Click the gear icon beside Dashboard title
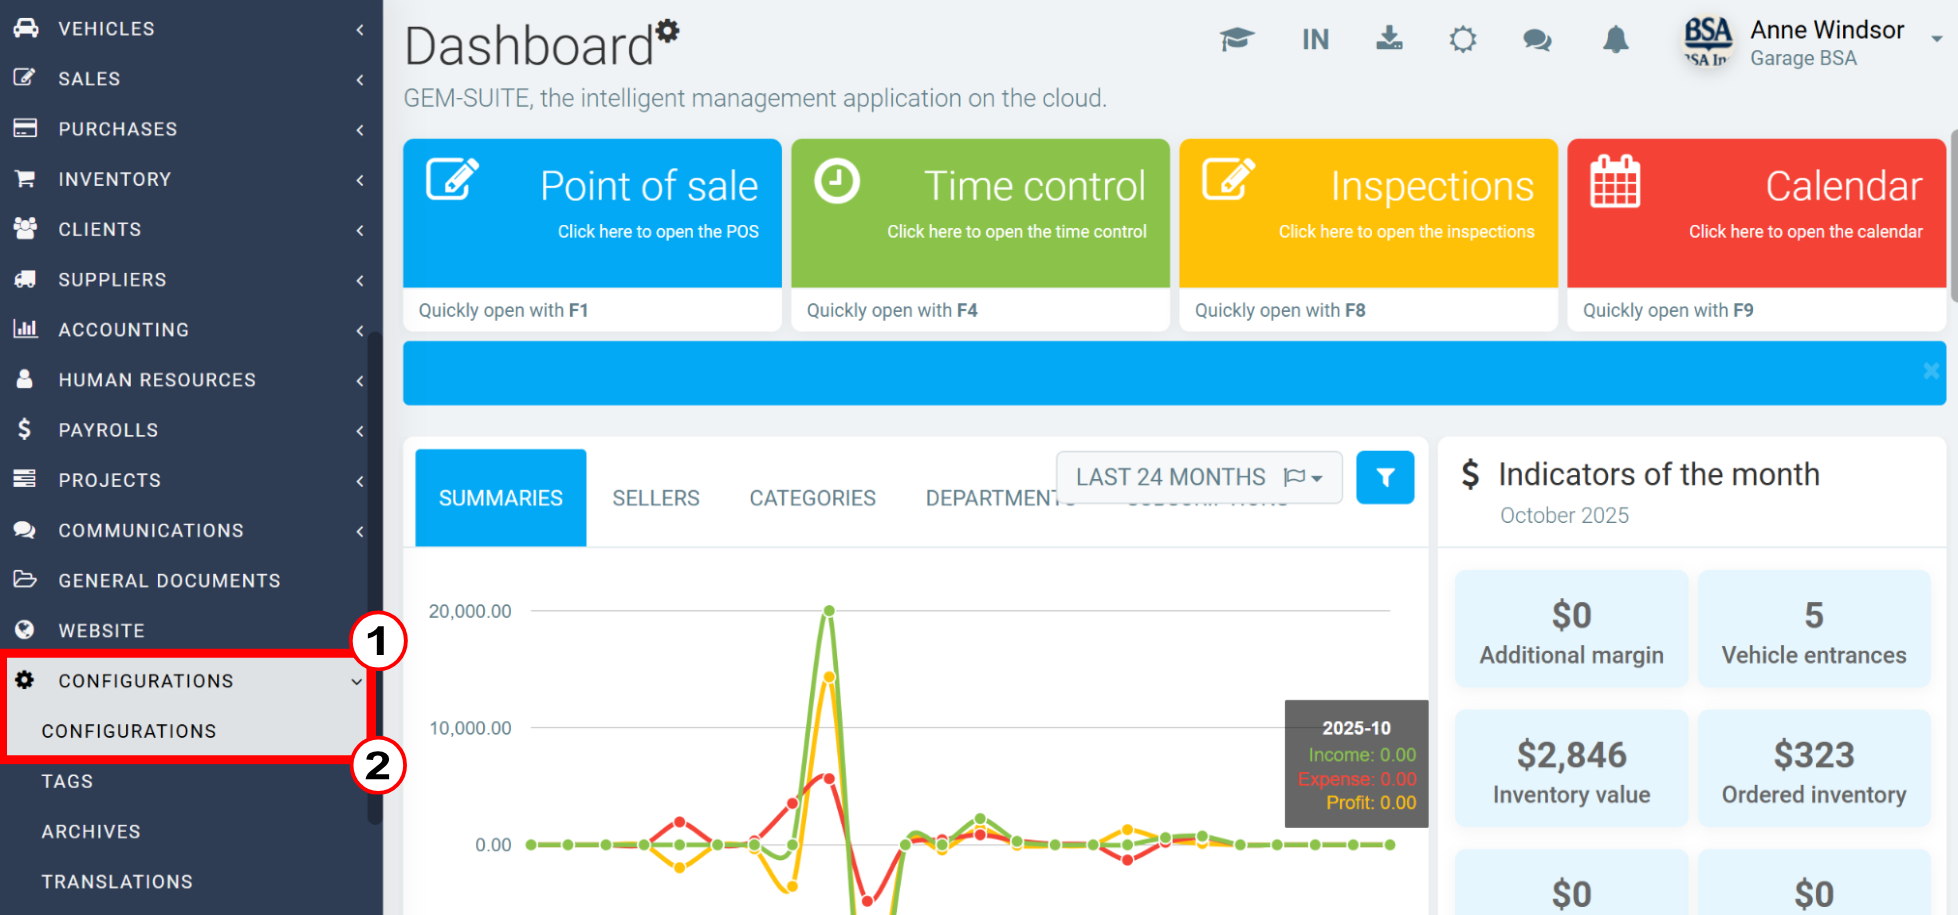 click(x=668, y=30)
